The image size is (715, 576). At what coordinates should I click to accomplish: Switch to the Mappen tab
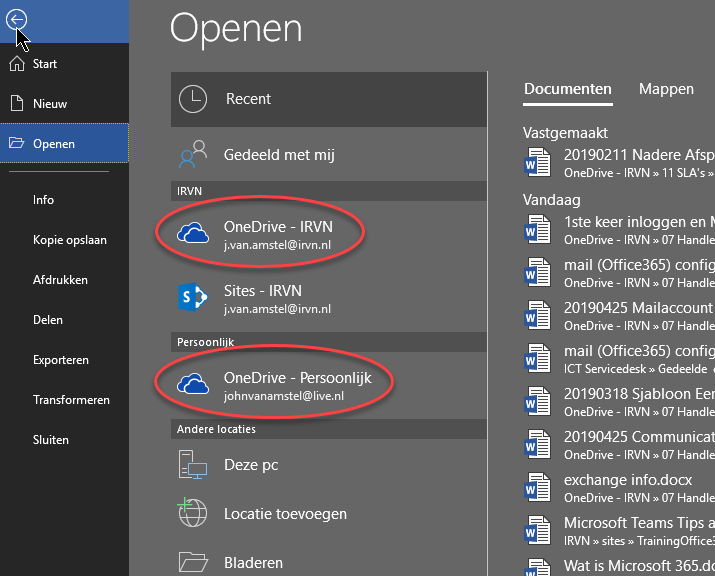click(x=666, y=89)
